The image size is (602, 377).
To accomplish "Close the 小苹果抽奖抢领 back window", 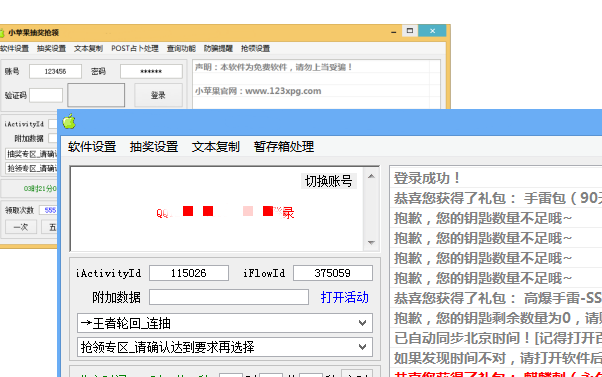I will click(x=432, y=31).
